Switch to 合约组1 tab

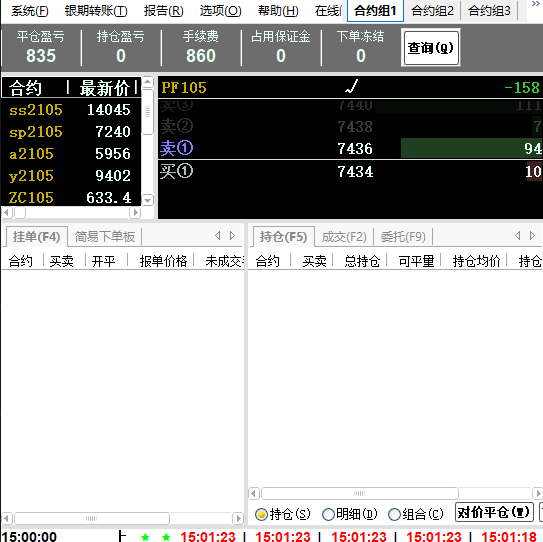click(375, 11)
